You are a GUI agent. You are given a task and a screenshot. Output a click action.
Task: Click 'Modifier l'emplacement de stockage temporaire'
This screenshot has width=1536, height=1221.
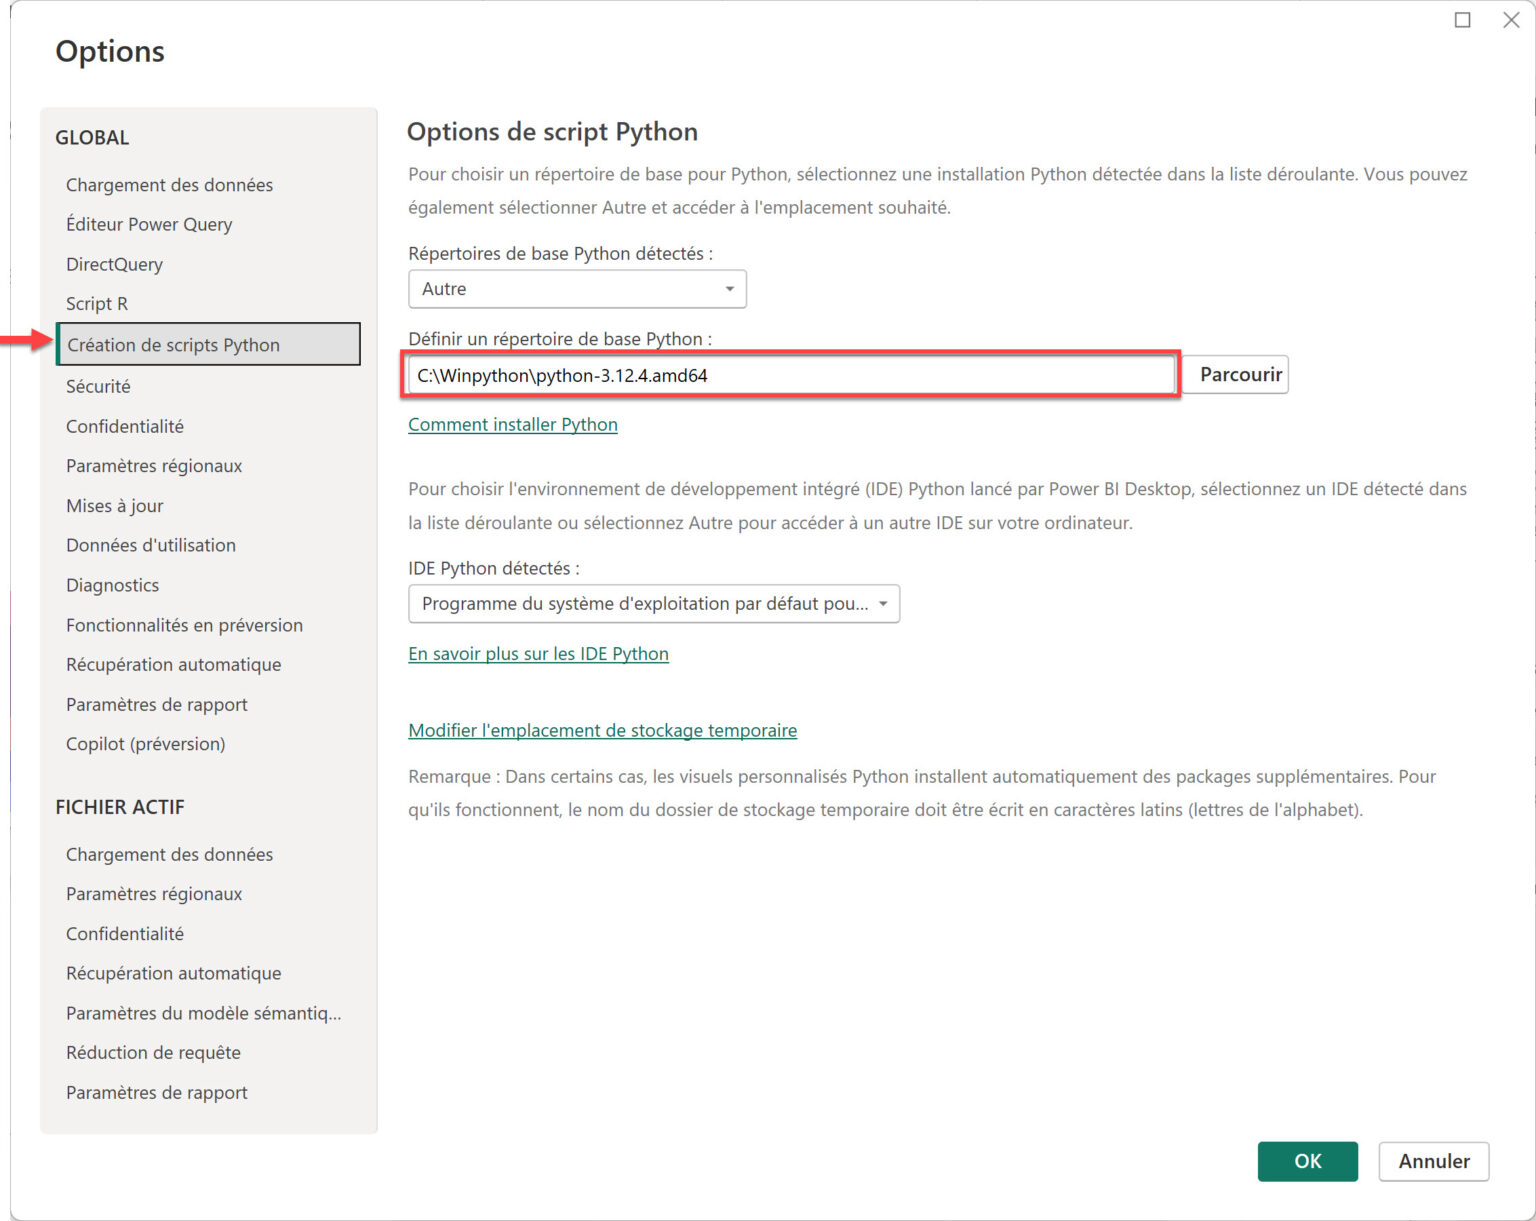point(602,730)
